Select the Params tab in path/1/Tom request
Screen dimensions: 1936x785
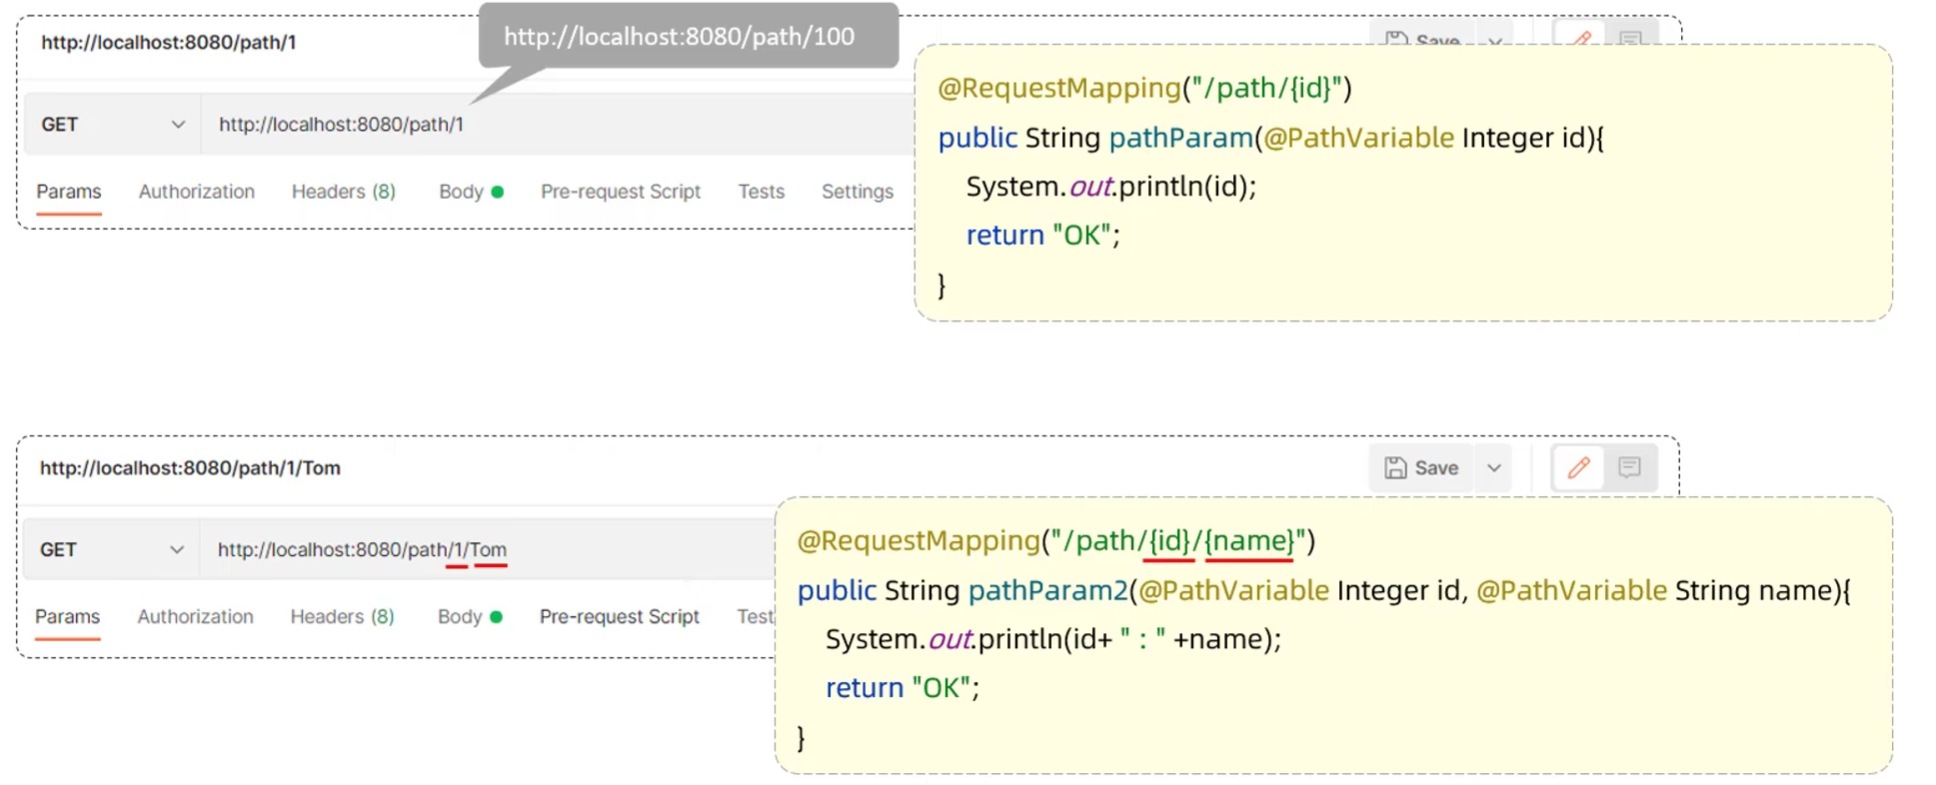pos(68,616)
